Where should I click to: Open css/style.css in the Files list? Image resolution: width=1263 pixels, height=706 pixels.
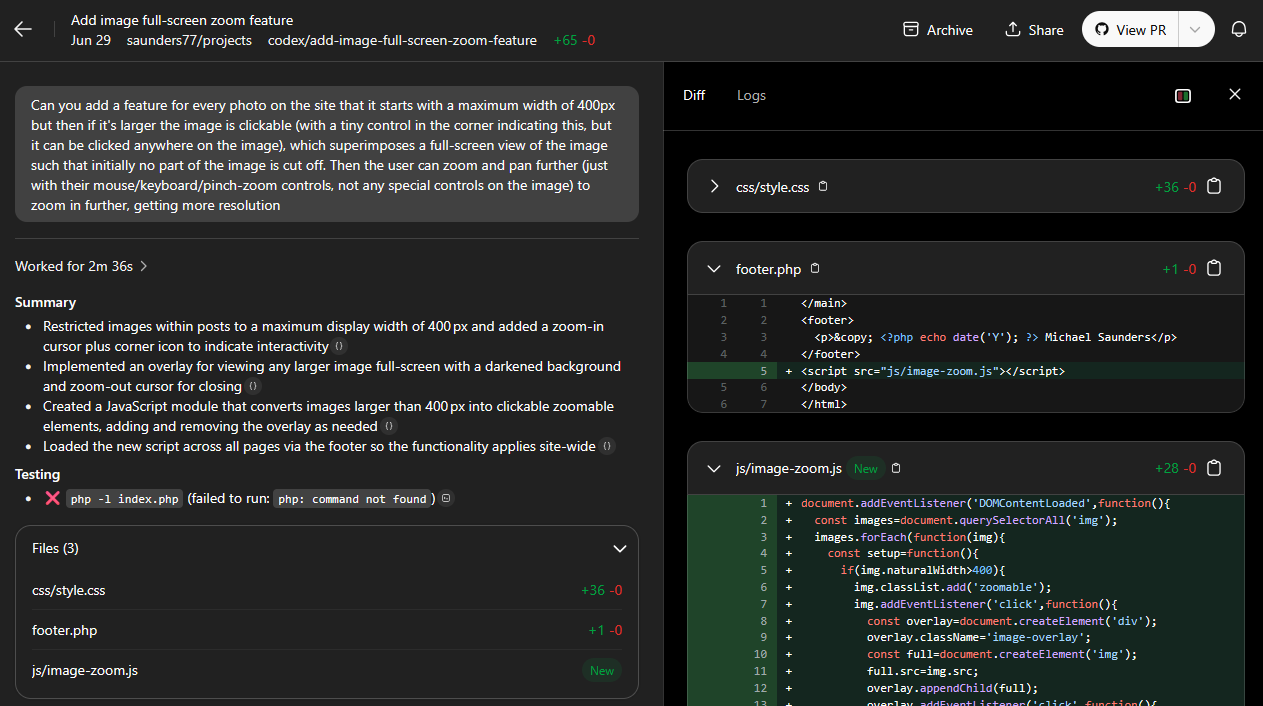[327, 590]
